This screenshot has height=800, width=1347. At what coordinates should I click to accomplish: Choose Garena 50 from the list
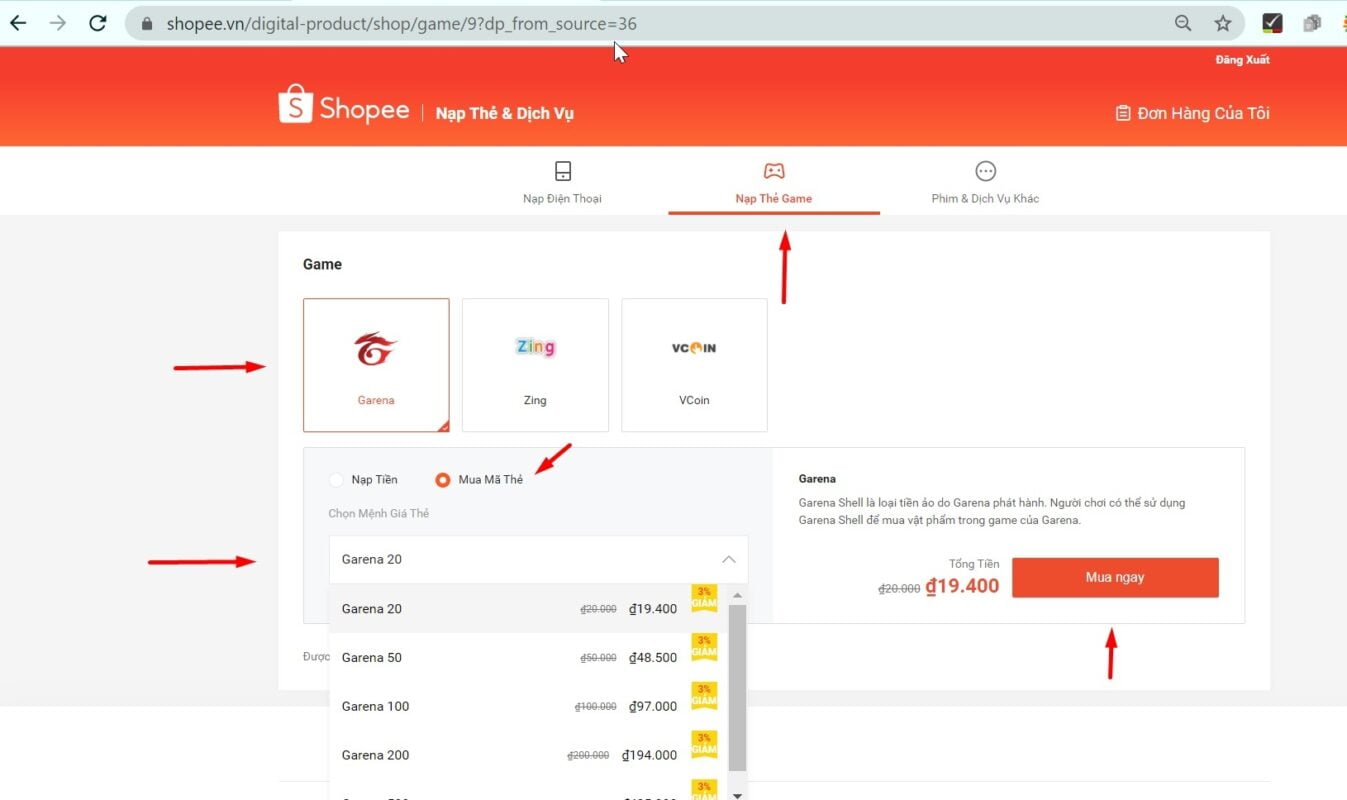coord(529,657)
